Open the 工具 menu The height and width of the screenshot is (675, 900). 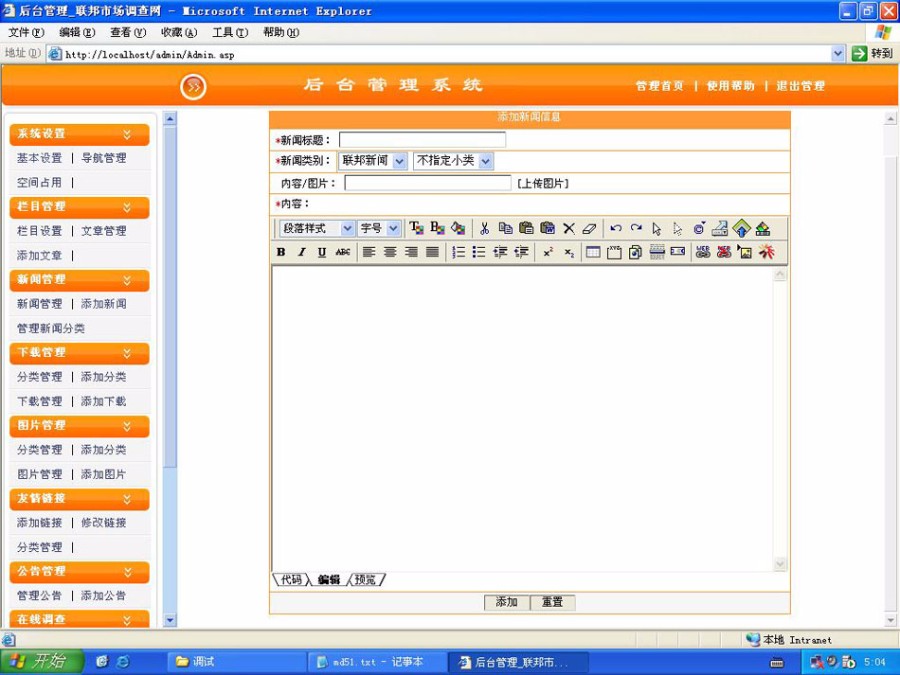[x=230, y=33]
